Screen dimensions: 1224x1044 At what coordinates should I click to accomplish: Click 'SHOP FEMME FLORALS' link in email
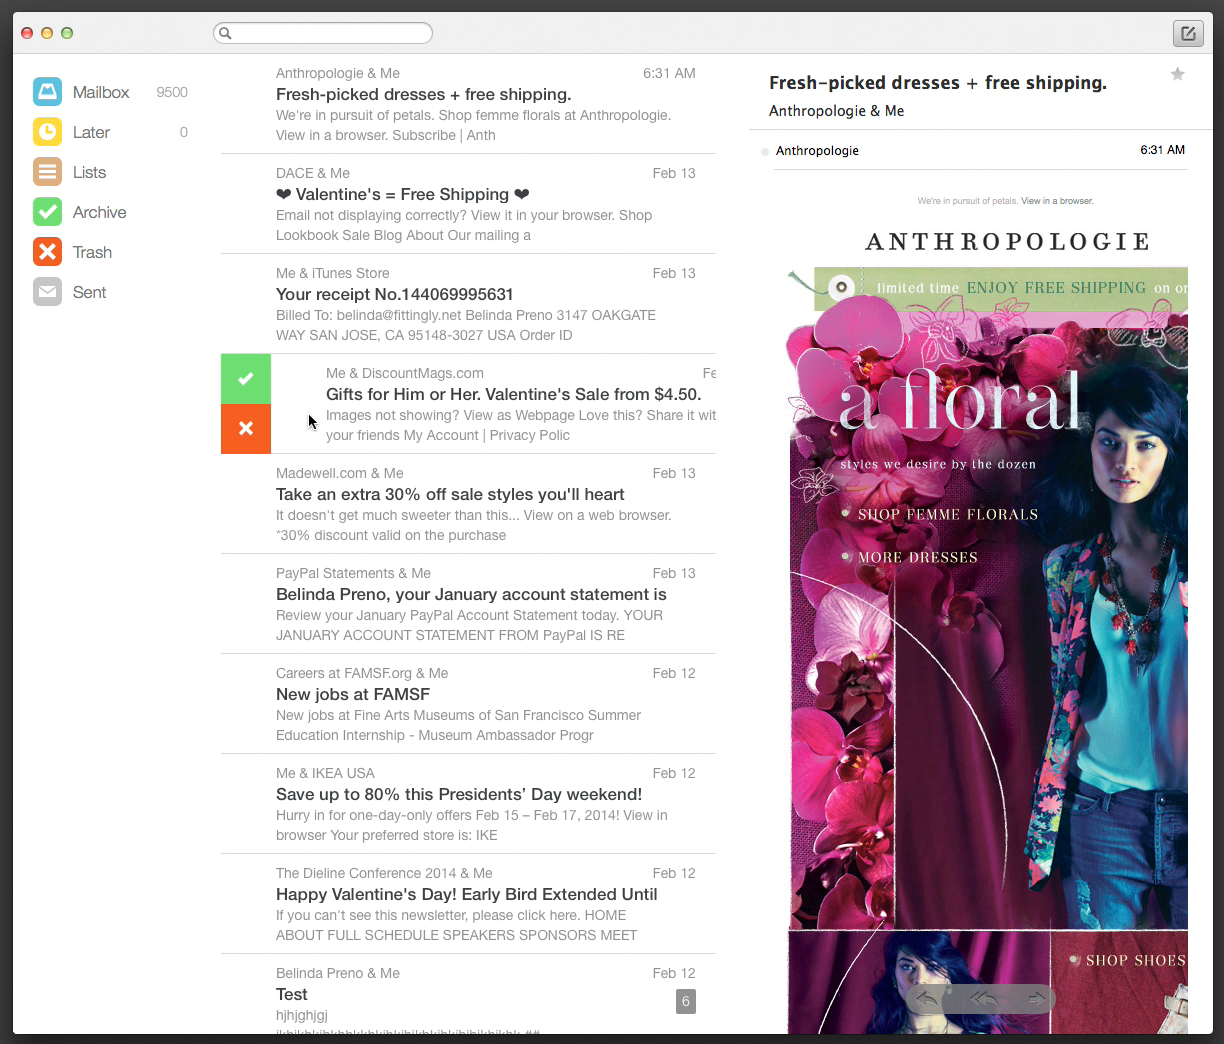pos(948,514)
